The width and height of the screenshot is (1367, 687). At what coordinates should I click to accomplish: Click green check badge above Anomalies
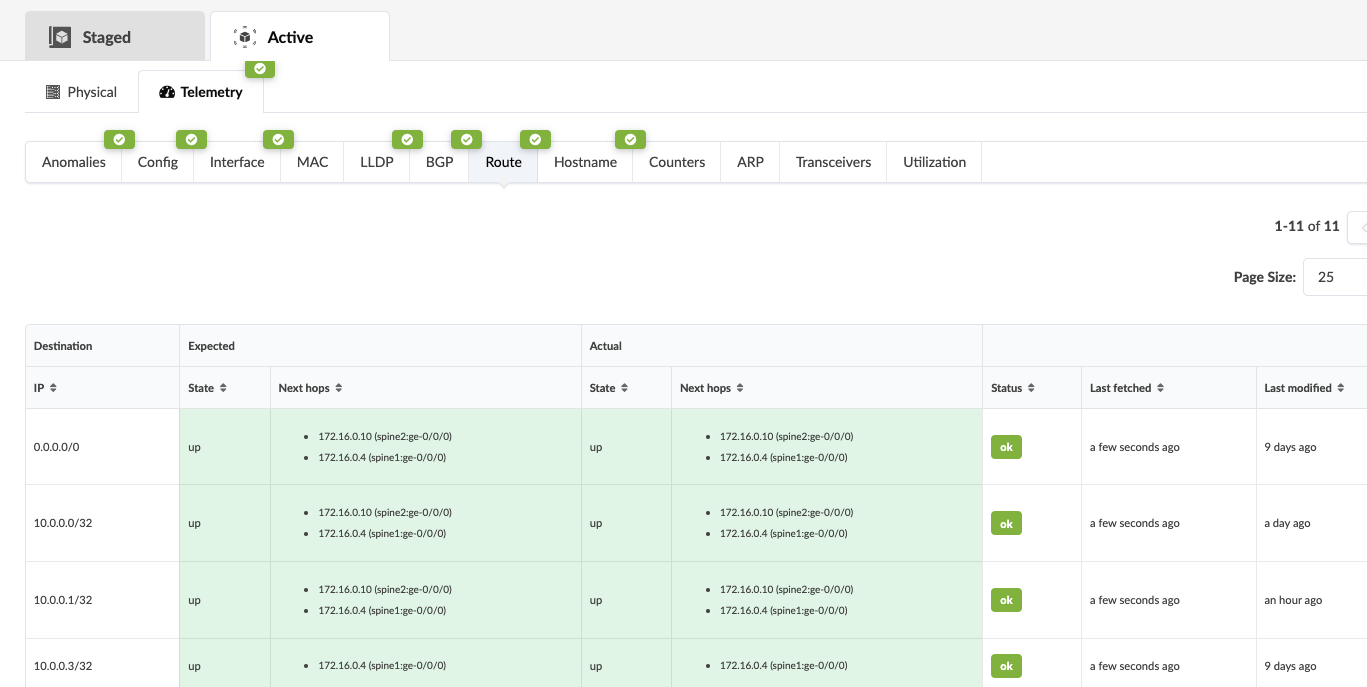(x=119, y=140)
